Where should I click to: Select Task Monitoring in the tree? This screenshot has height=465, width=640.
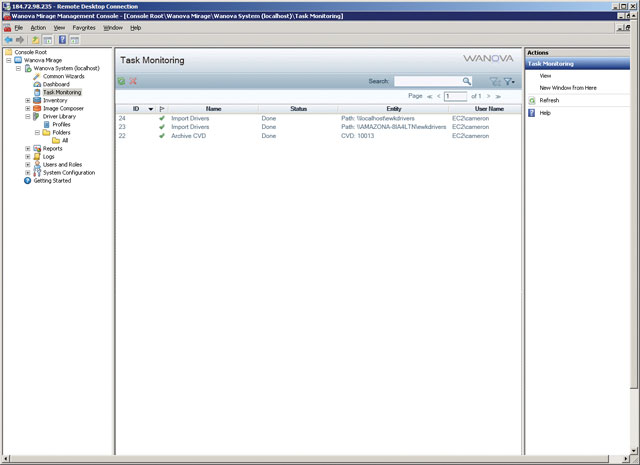coord(62,93)
